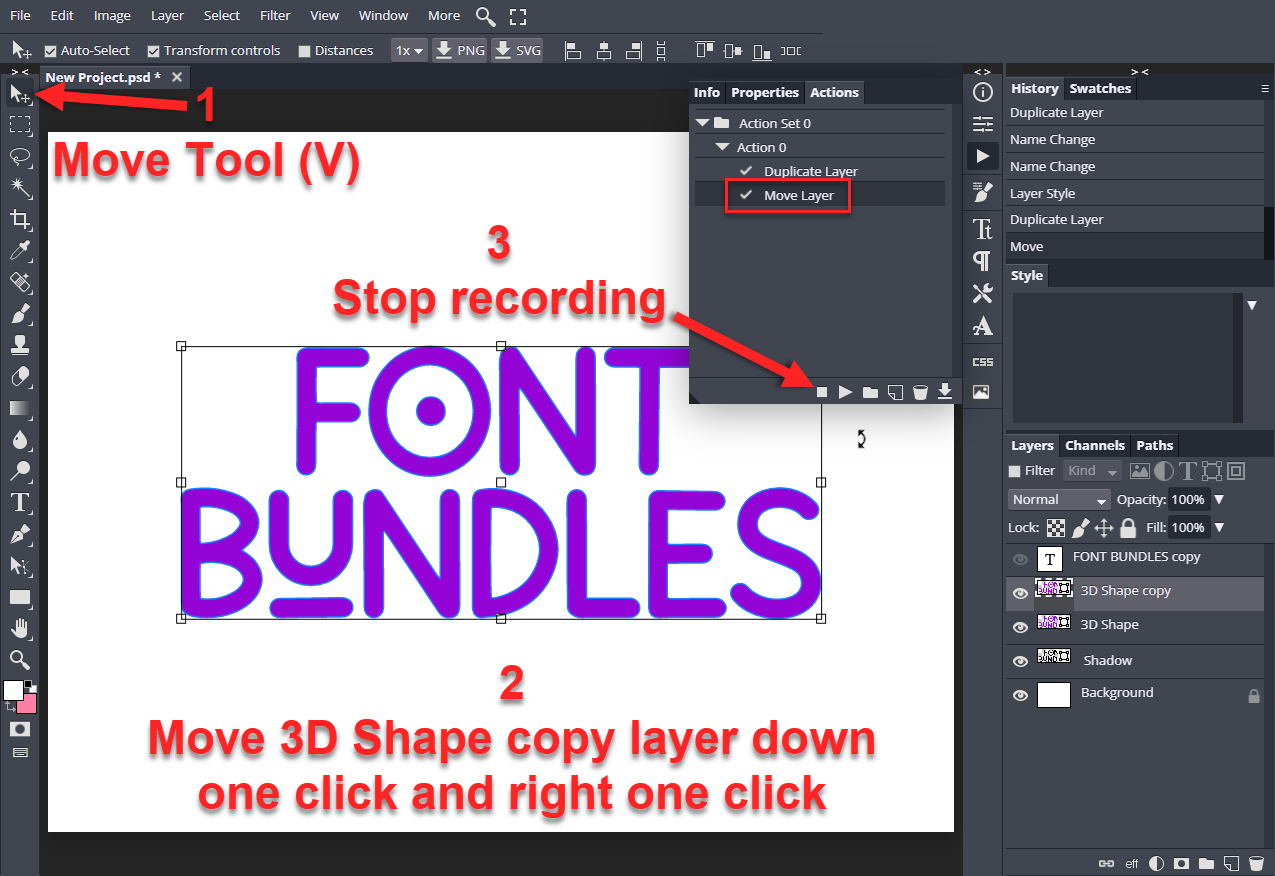This screenshot has width=1275, height=876.
Task: Hide the Shadow layer
Action: pyautogui.click(x=1019, y=661)
